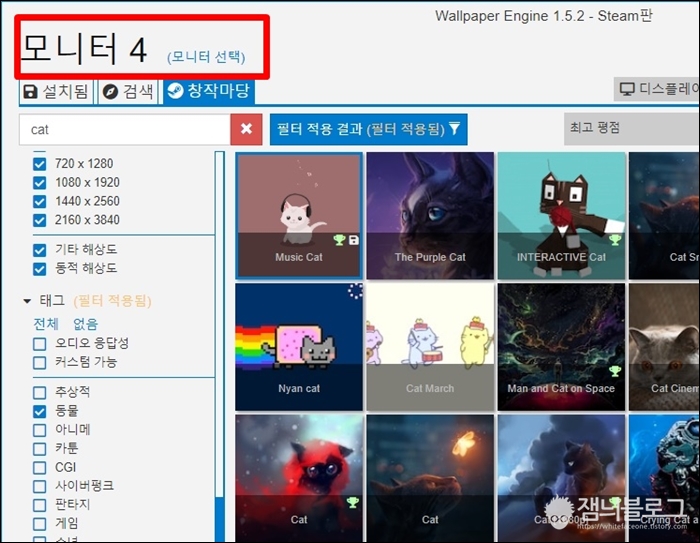Click the trophy icon on INTERACTIVE Cat
The image size is (700, 543).
(x=615, y=240)
